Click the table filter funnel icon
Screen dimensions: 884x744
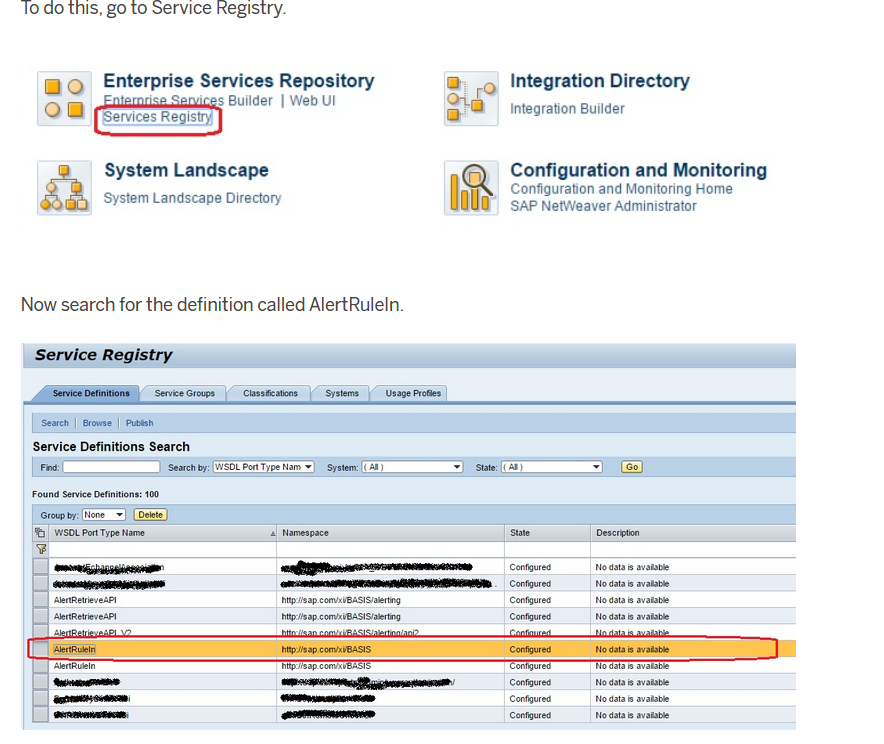click(x=41, y=548)
